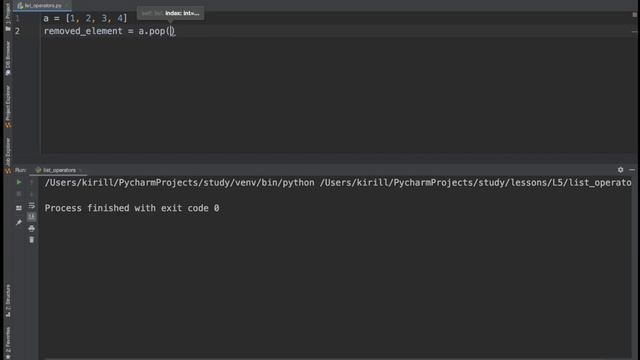Viewport: 640px width, 360px height.
Task: Click the Down the stack trace arrow
Action: [31, 194]
